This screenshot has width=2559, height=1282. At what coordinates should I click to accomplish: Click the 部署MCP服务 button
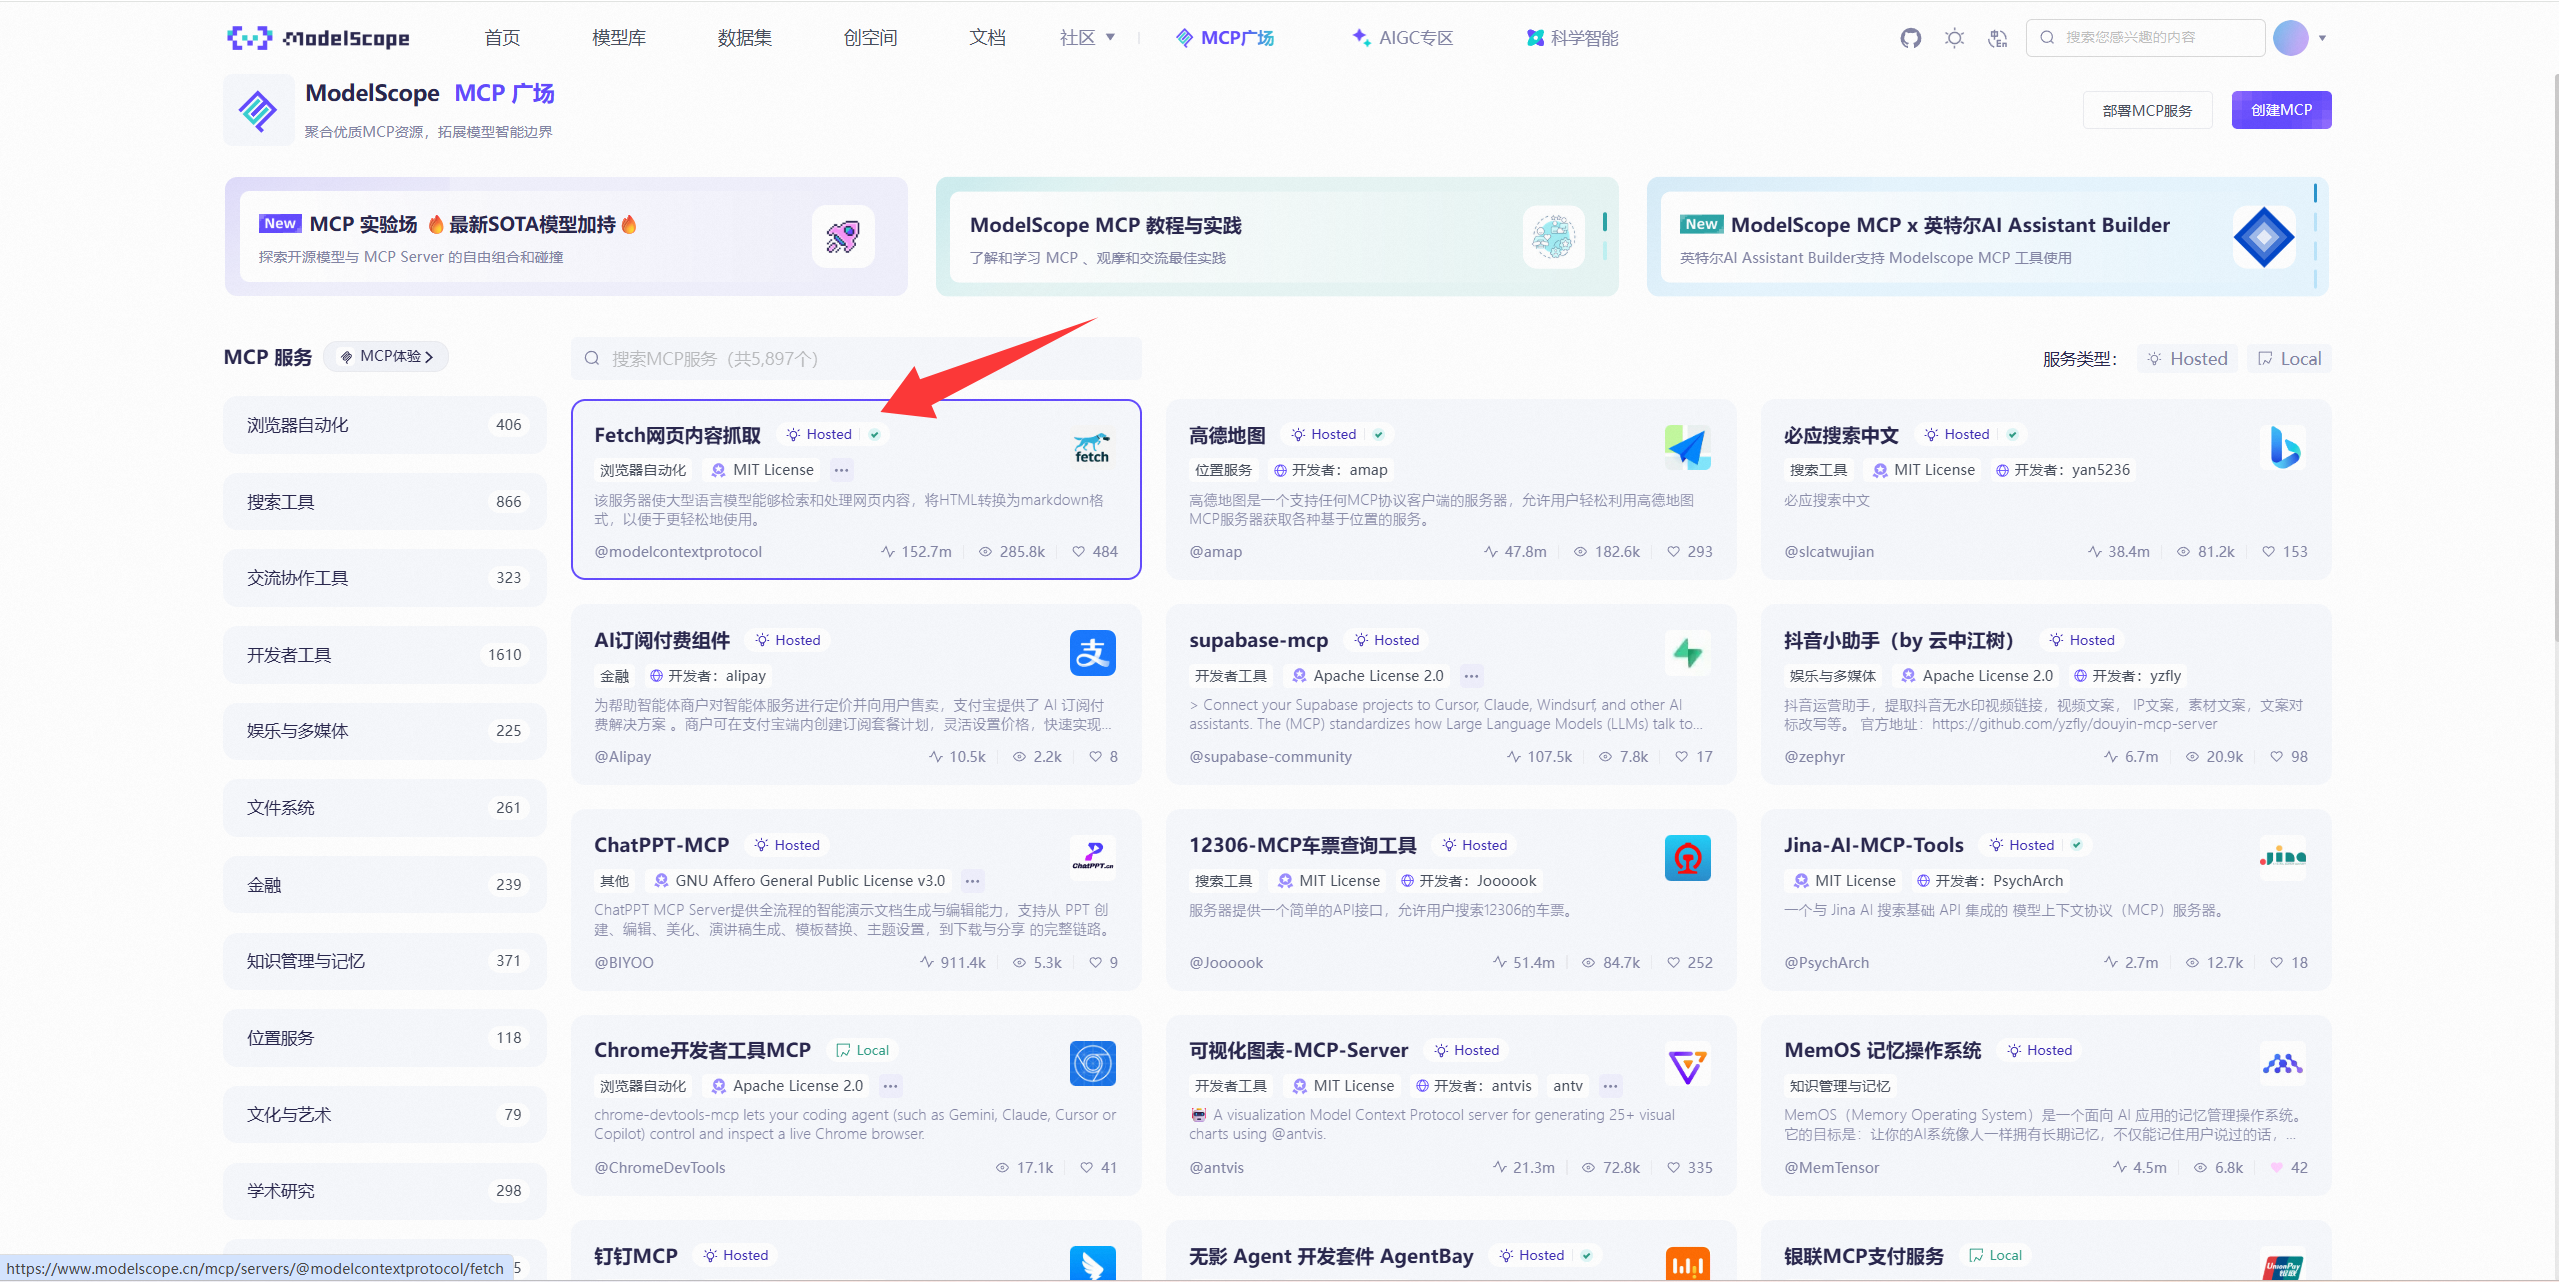(x=2147, y=110)
